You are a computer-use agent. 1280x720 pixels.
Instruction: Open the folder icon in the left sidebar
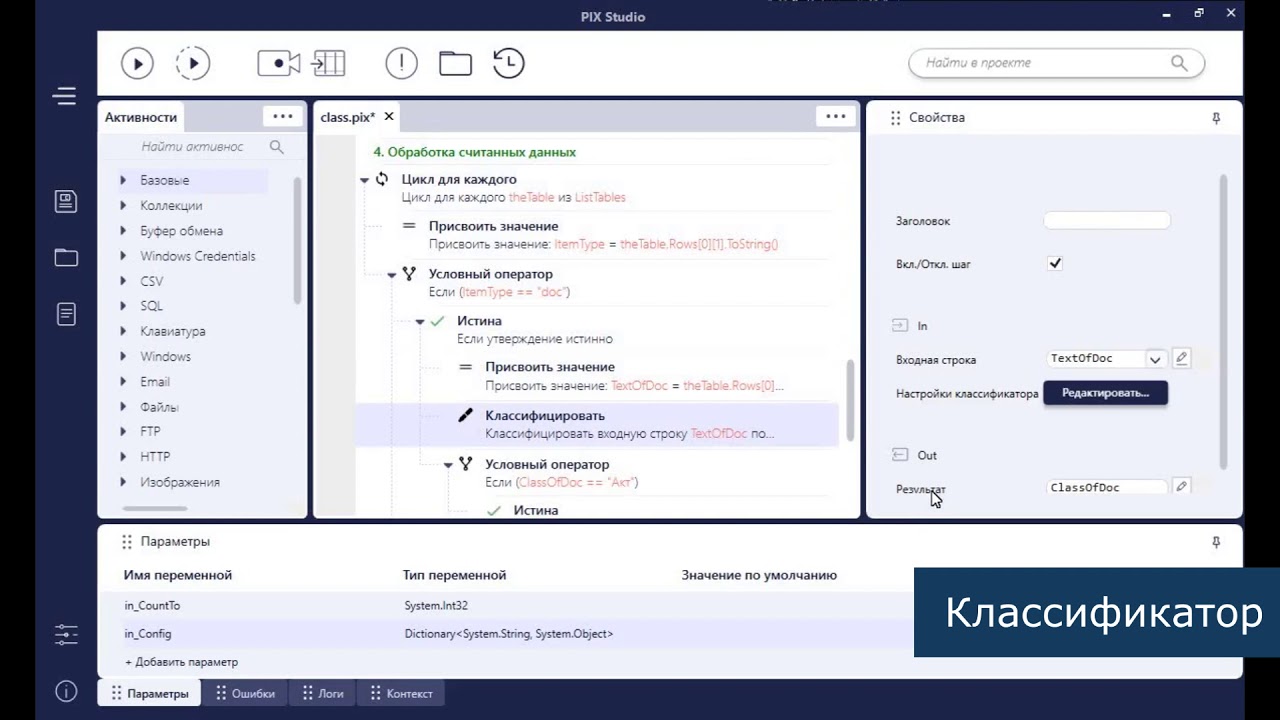tap(66, 257)
